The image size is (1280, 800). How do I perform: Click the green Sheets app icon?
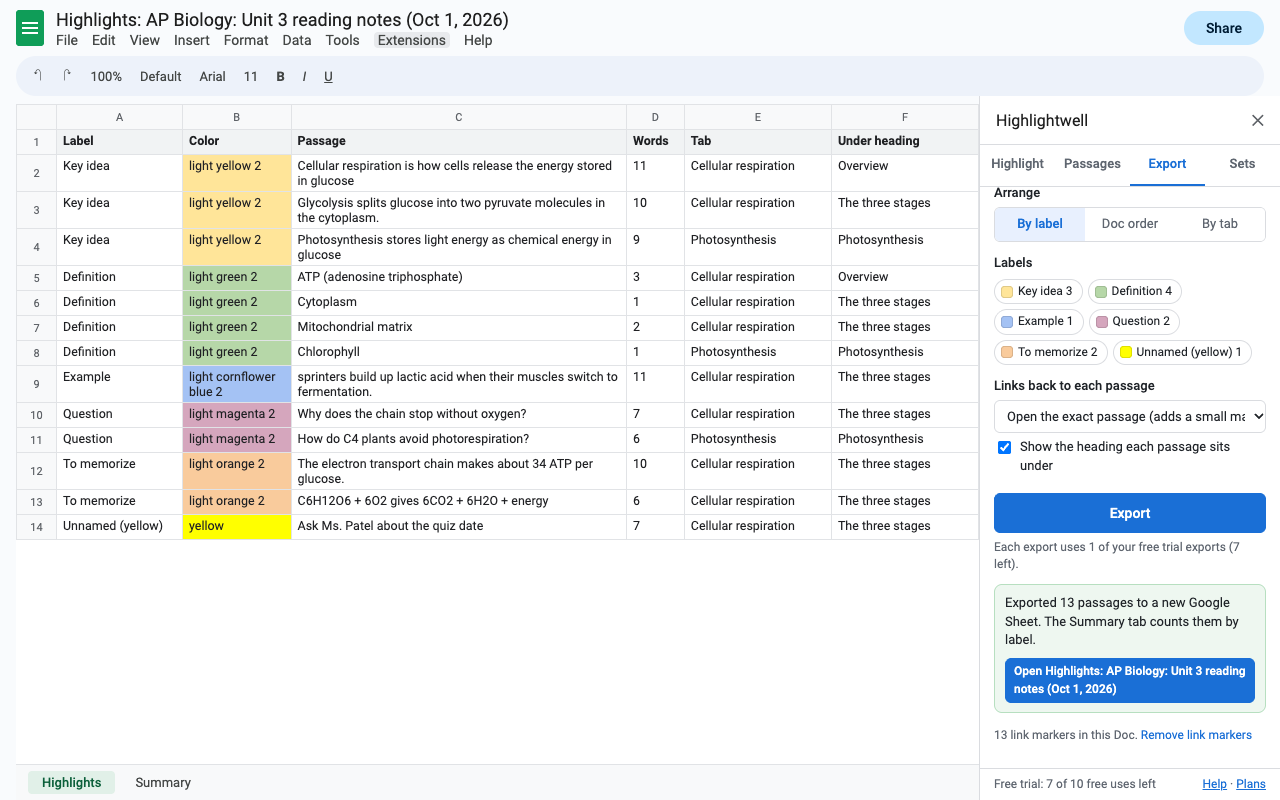coord(30,28)
